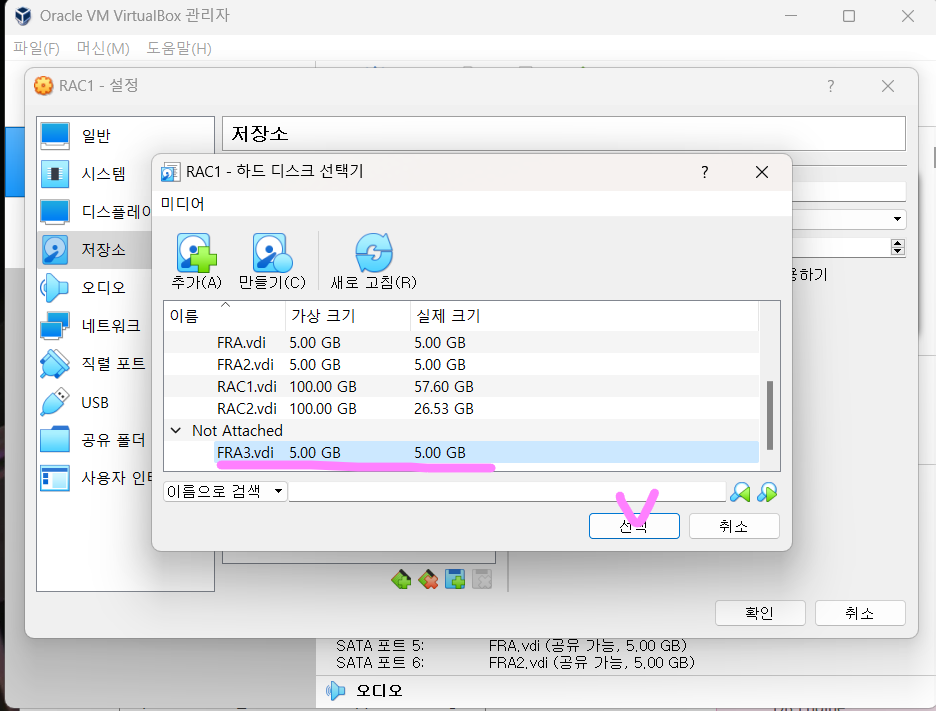Close the hard disk selector dialog
936x711 pixels.
click(762, 173)
